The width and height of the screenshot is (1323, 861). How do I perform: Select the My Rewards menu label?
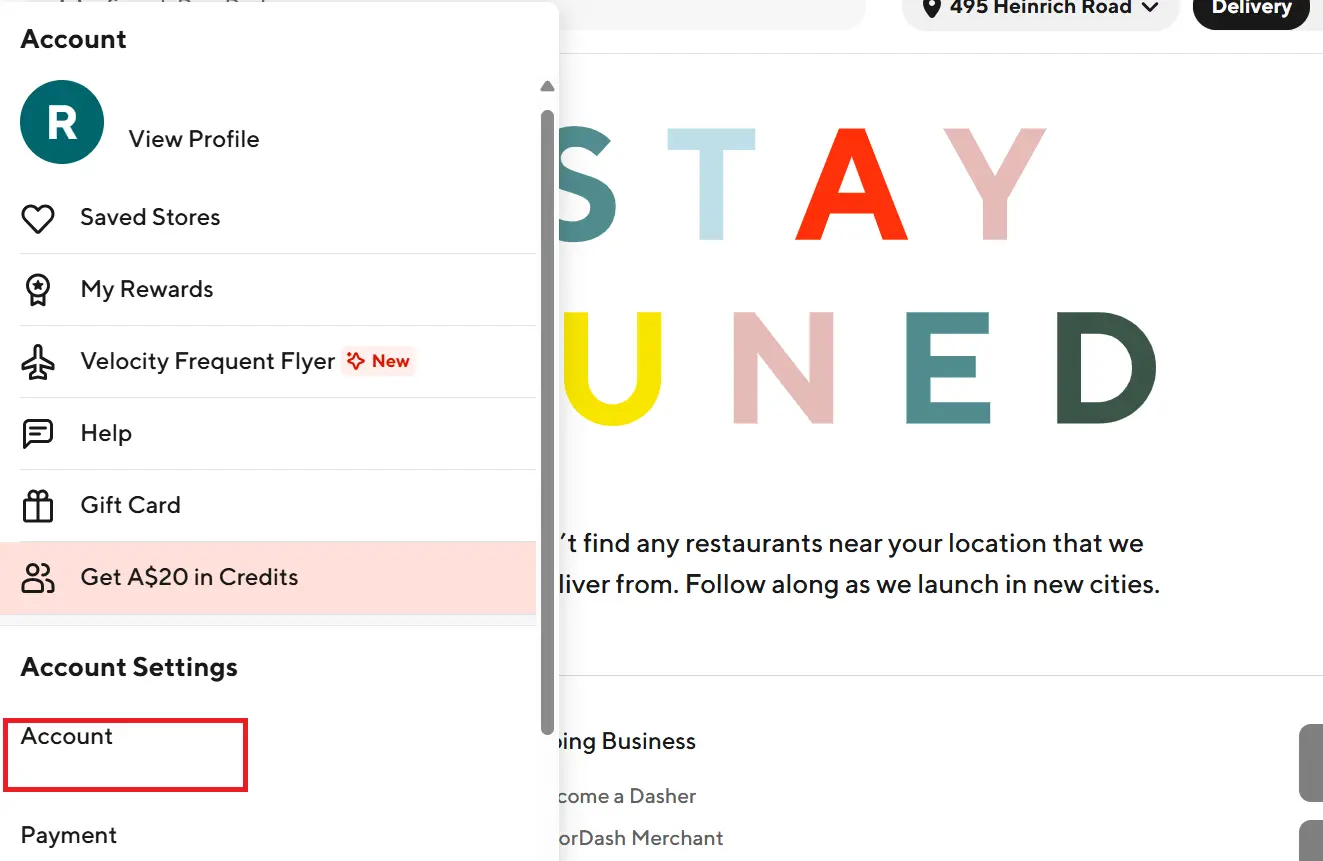(147, 290)
